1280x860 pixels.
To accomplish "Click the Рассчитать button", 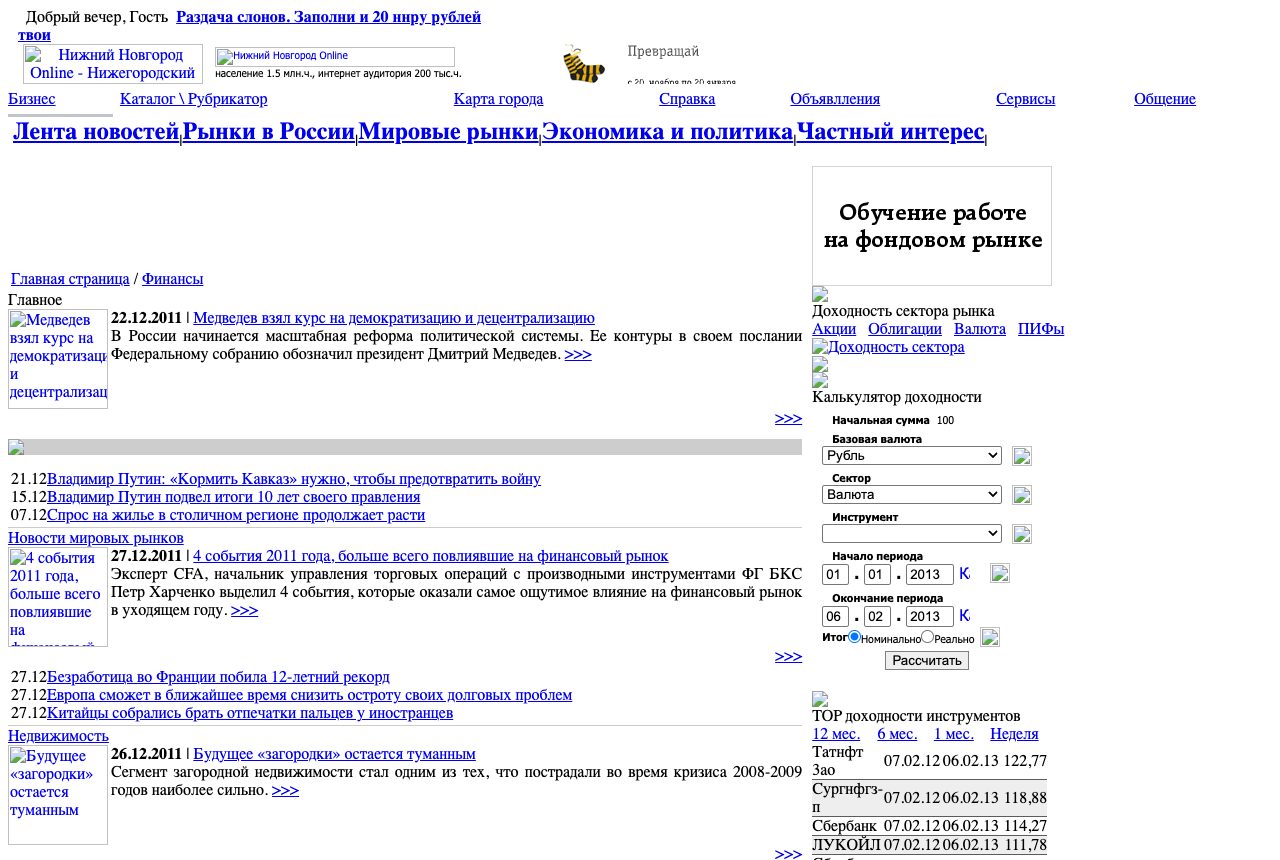I will tap(927, 661).
